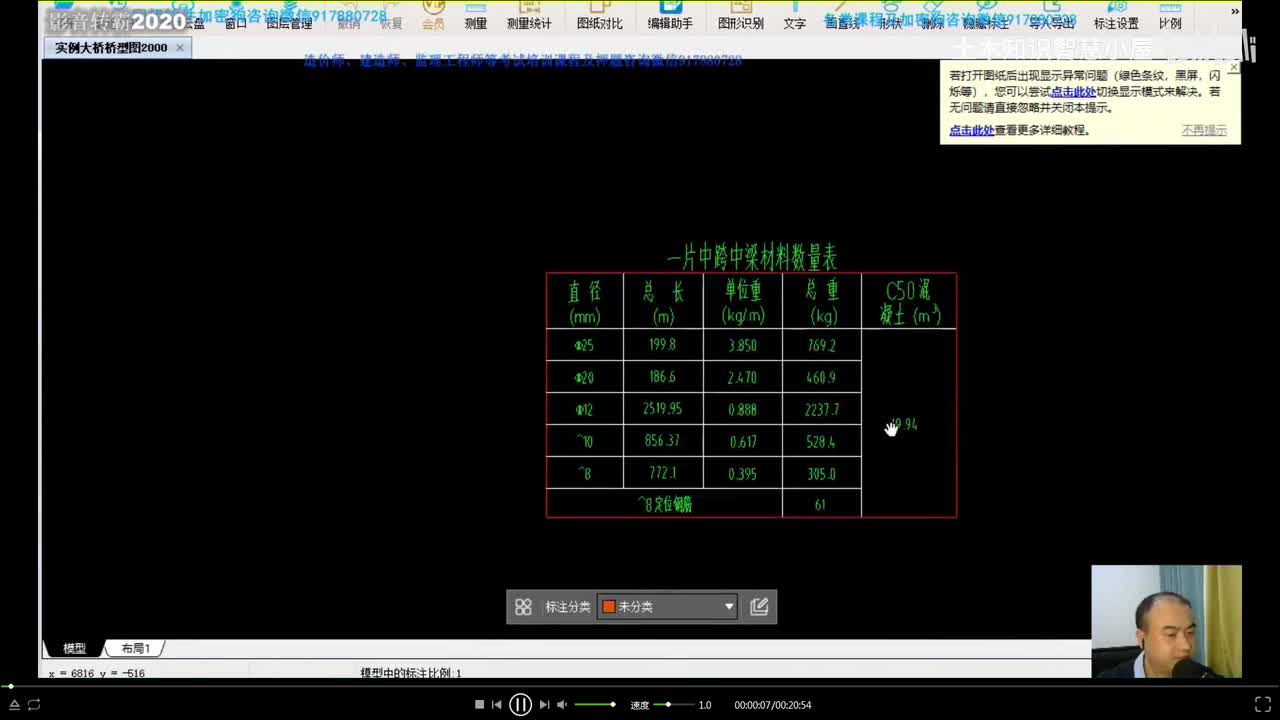Click the orange 未分类 color swatch

click(x=608, y=606)
